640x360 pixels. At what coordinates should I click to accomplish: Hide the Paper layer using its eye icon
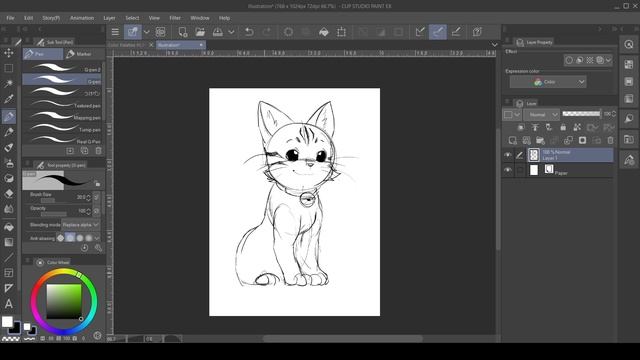(507, 170)
